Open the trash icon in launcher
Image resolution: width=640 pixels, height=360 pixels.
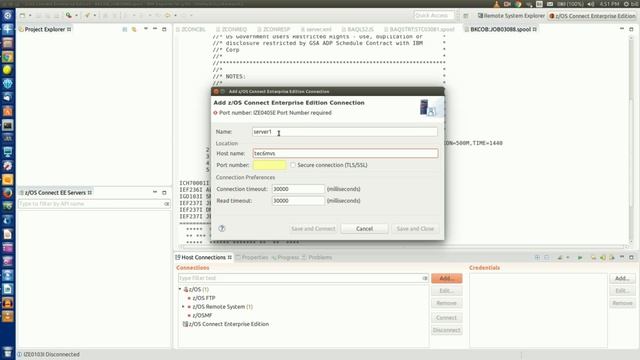click(x=7, y=352)
